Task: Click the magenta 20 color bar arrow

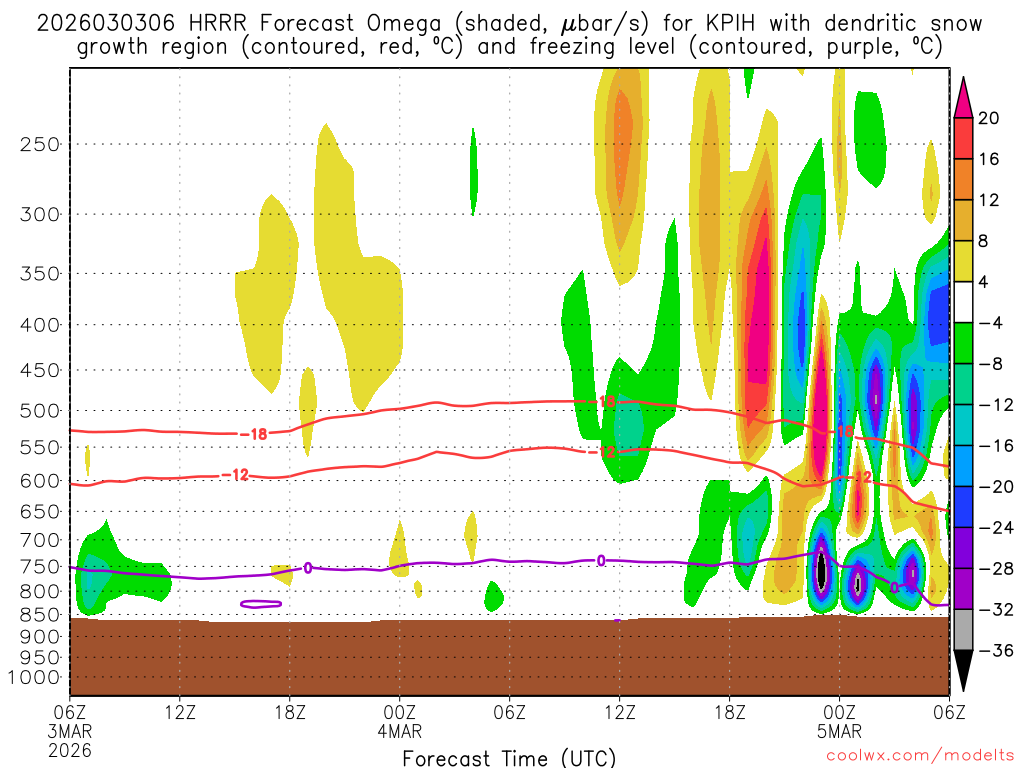Action: (963, 97)
